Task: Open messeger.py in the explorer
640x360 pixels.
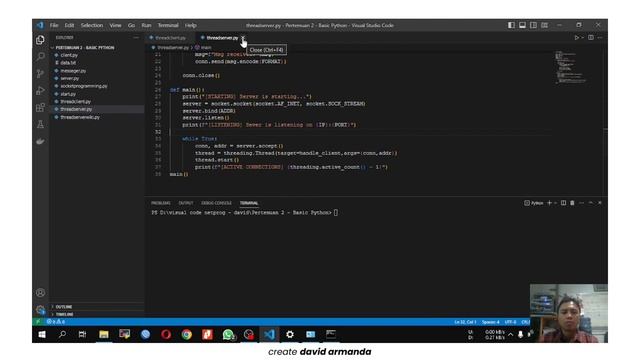Action: [73, 71]
